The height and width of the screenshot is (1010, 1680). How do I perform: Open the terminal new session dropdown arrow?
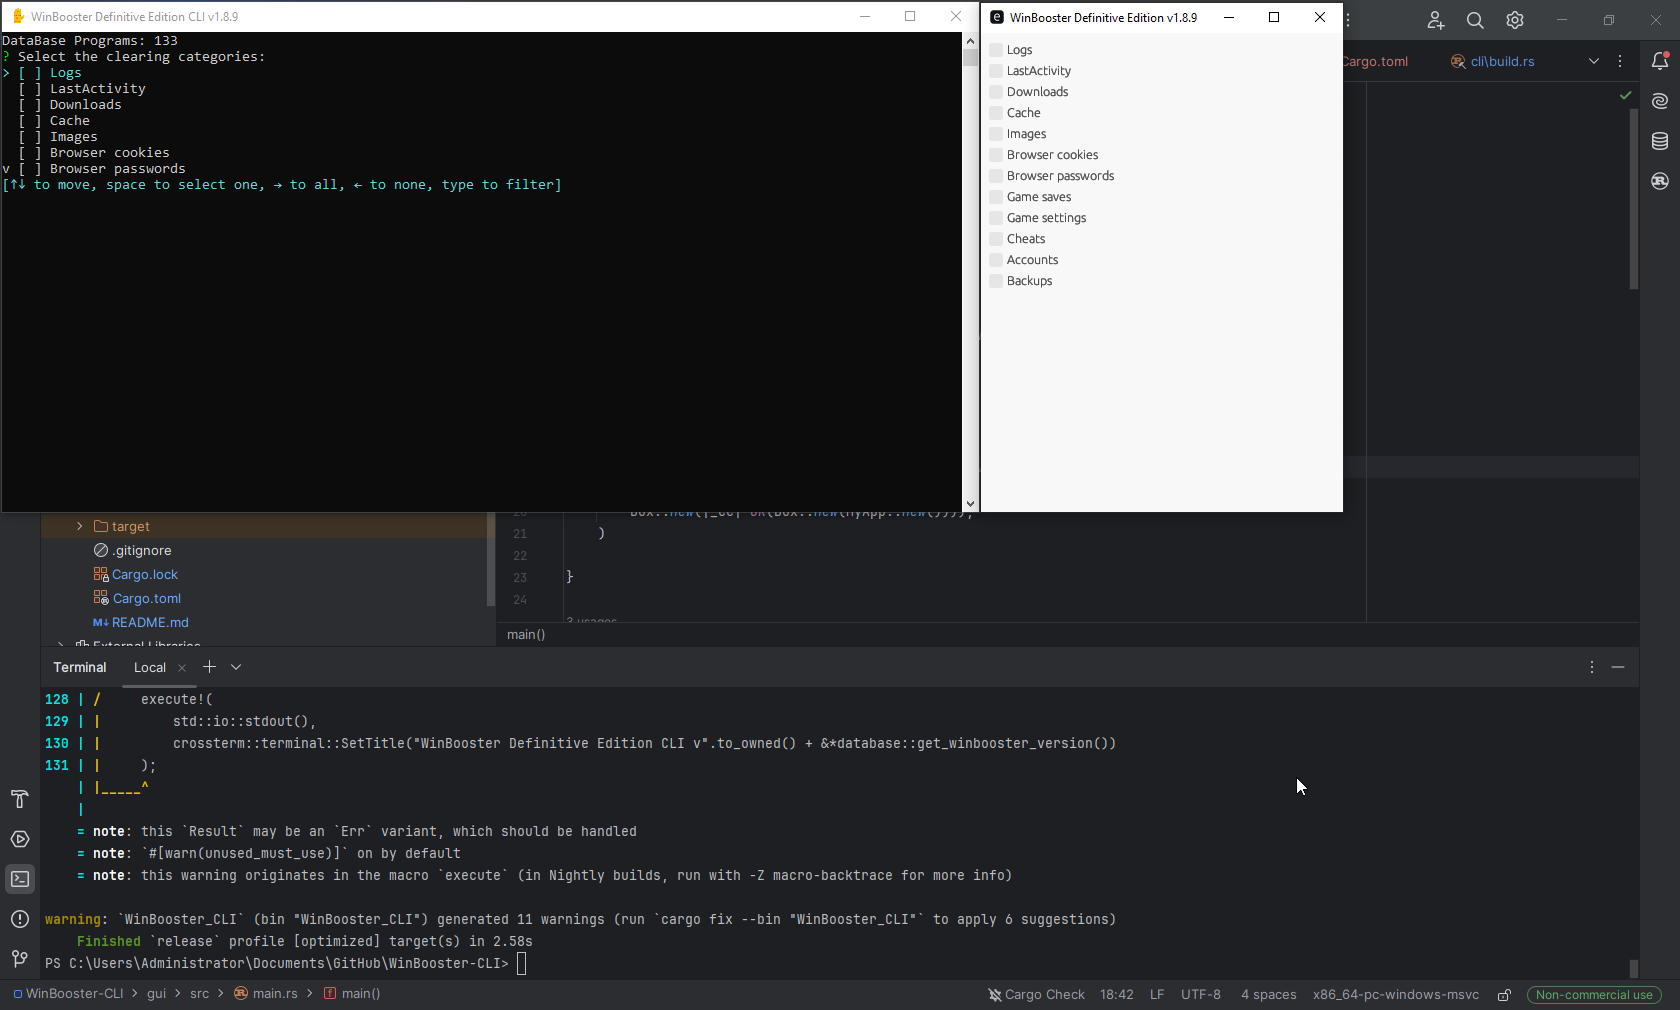point(236,667)
